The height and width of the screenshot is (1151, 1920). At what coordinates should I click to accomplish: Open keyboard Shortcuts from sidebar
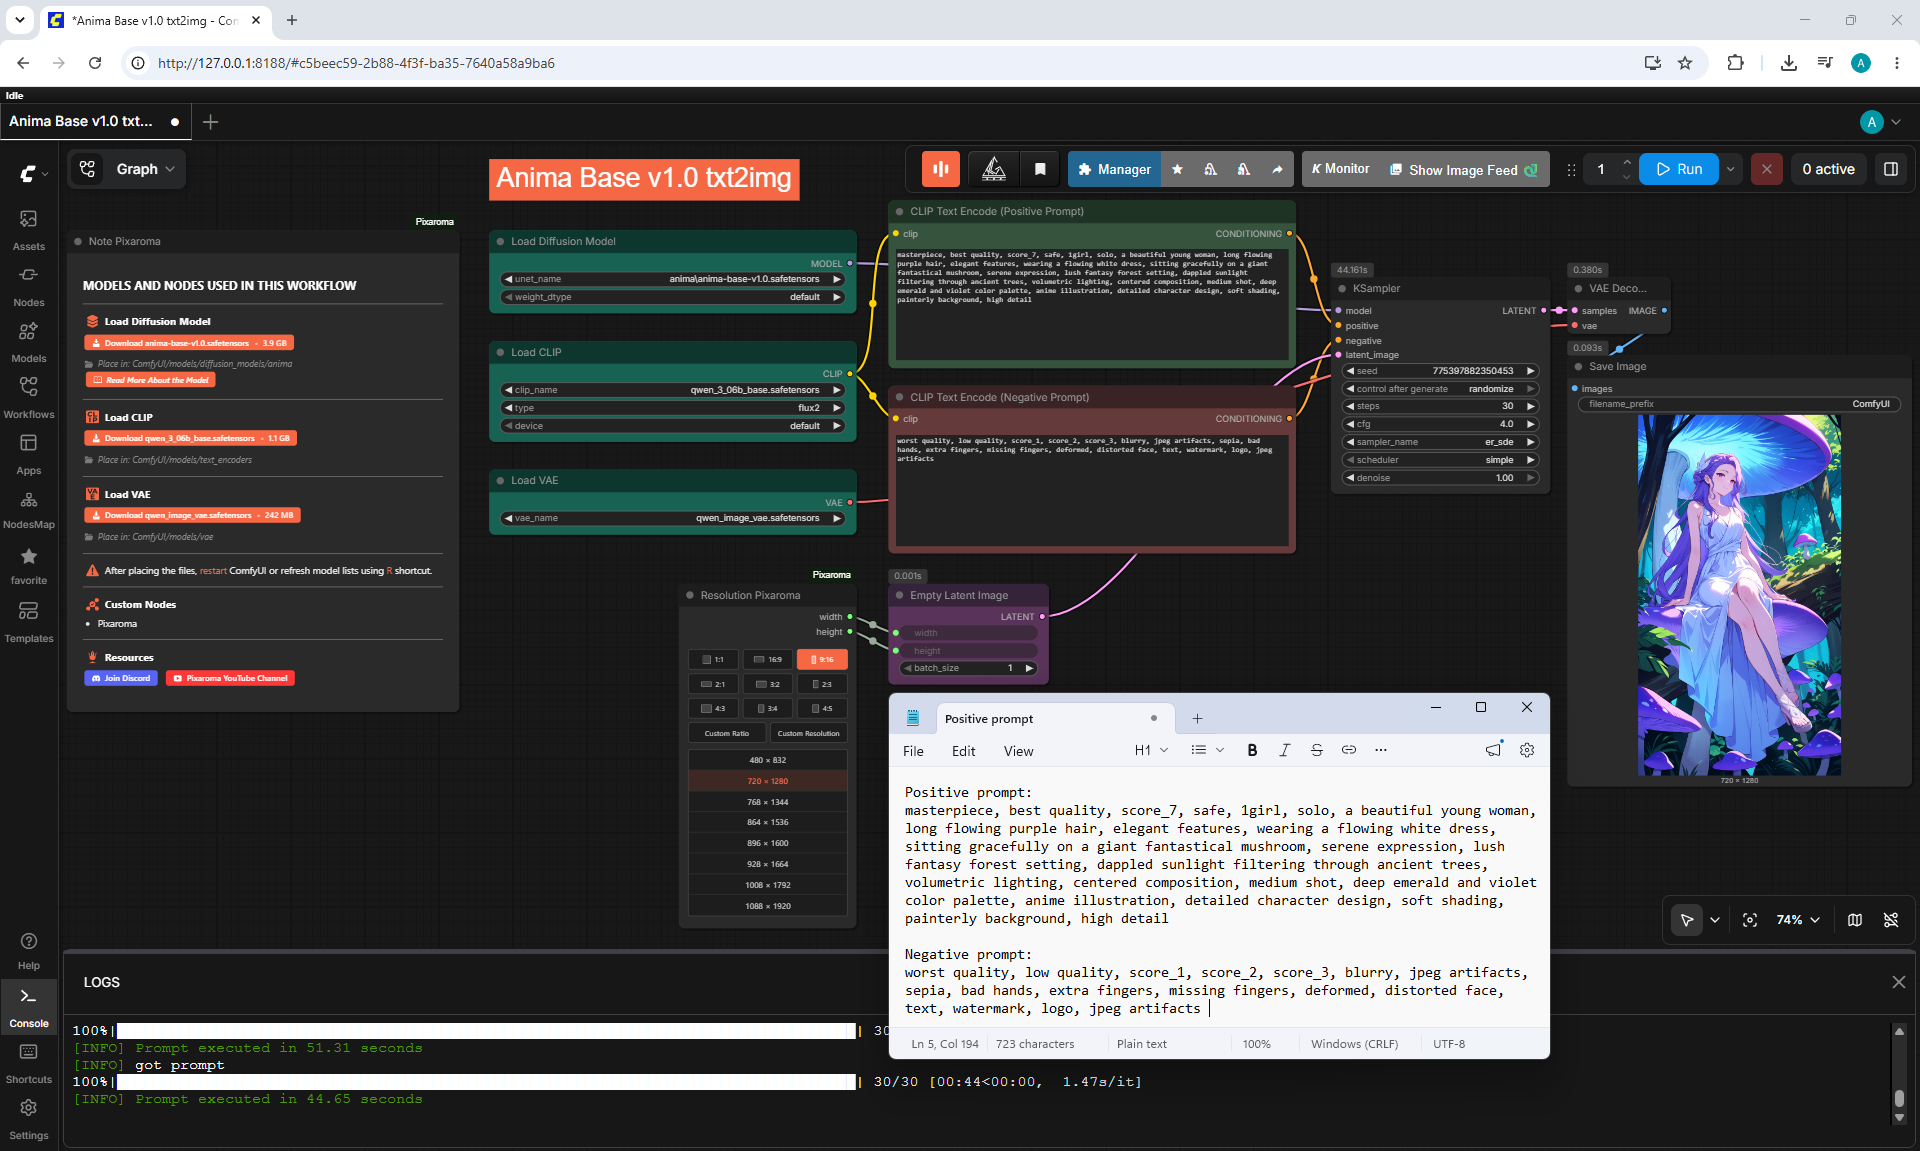pyautogui.click(x=29, y=1063)
